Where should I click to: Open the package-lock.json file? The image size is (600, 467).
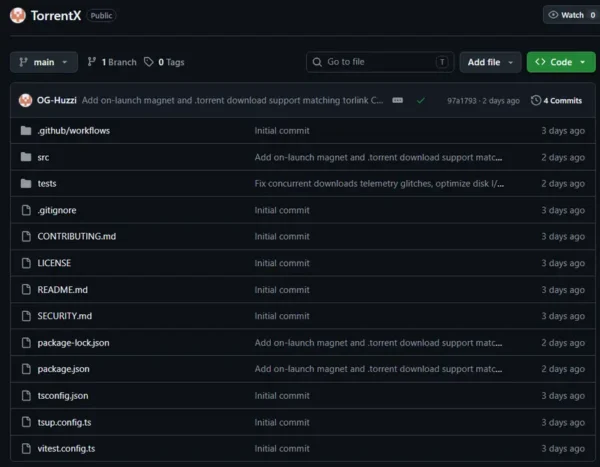(73, 343)
